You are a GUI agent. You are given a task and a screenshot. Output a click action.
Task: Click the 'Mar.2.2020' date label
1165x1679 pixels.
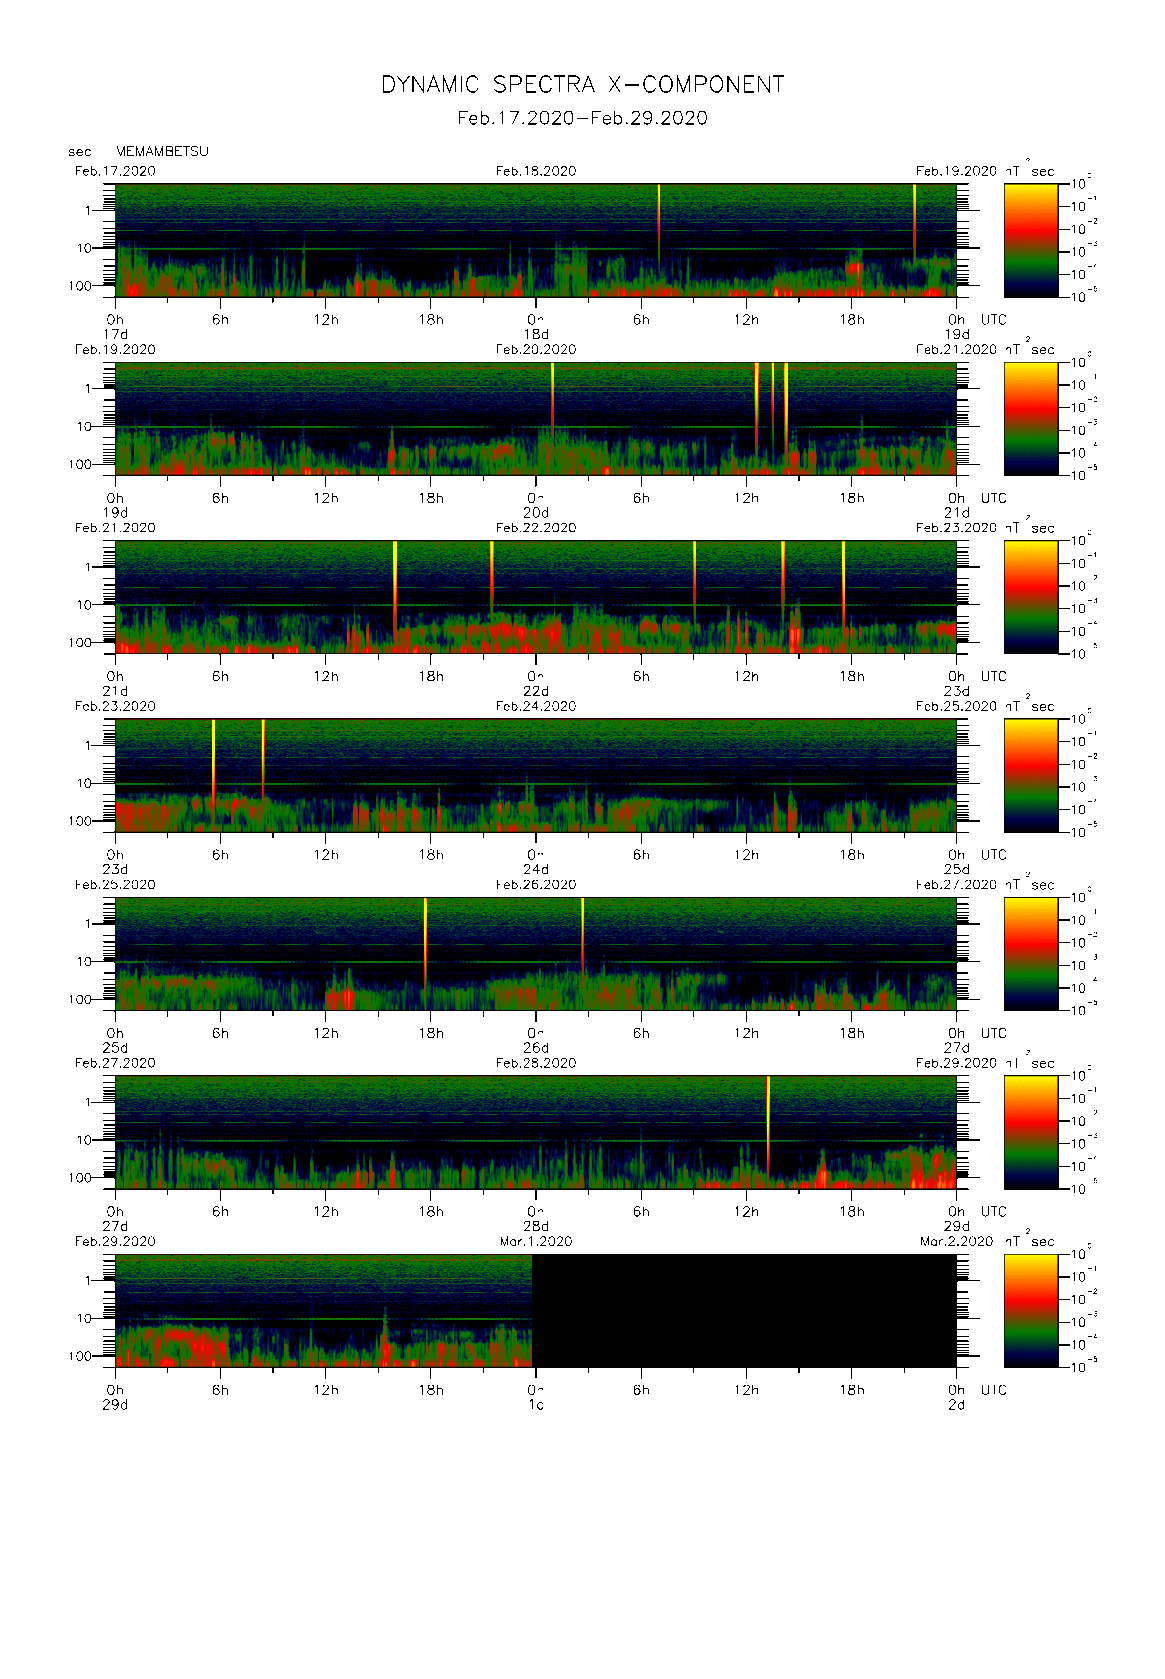(956, 1241)
